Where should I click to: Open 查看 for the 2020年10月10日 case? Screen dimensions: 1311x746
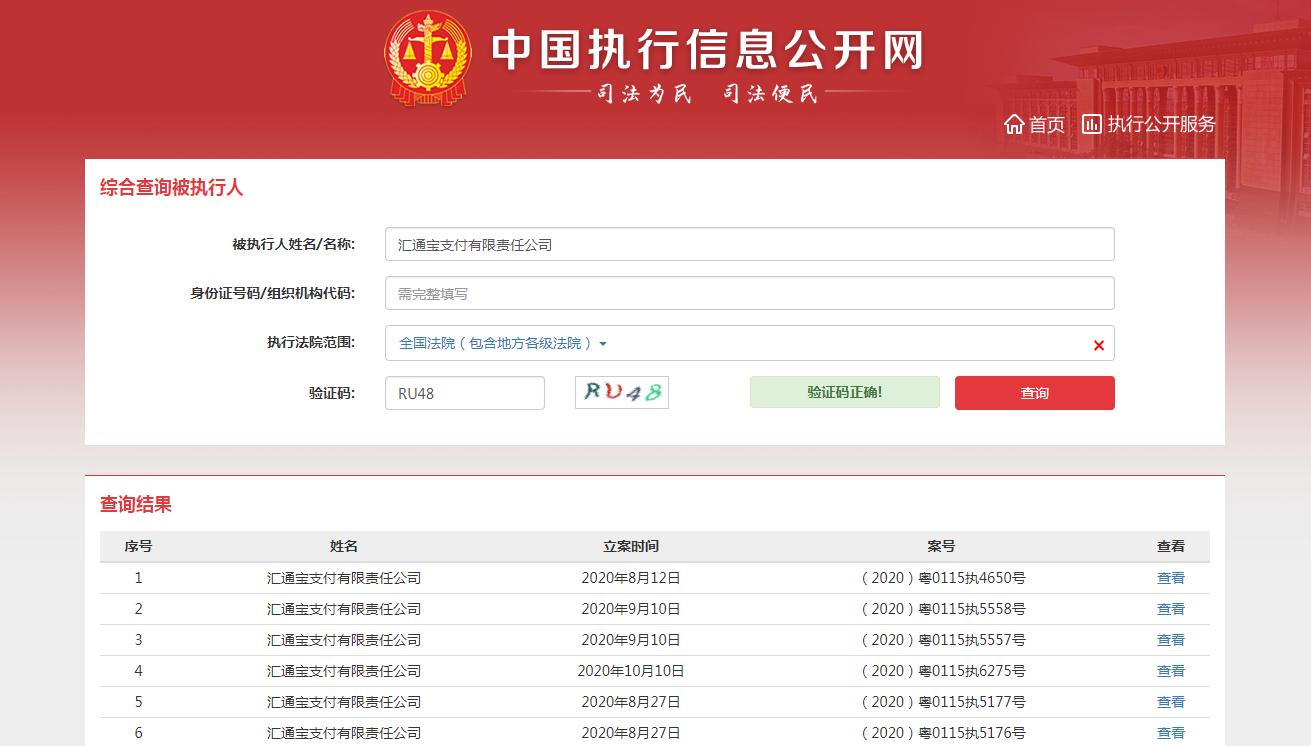[1170, 671]
